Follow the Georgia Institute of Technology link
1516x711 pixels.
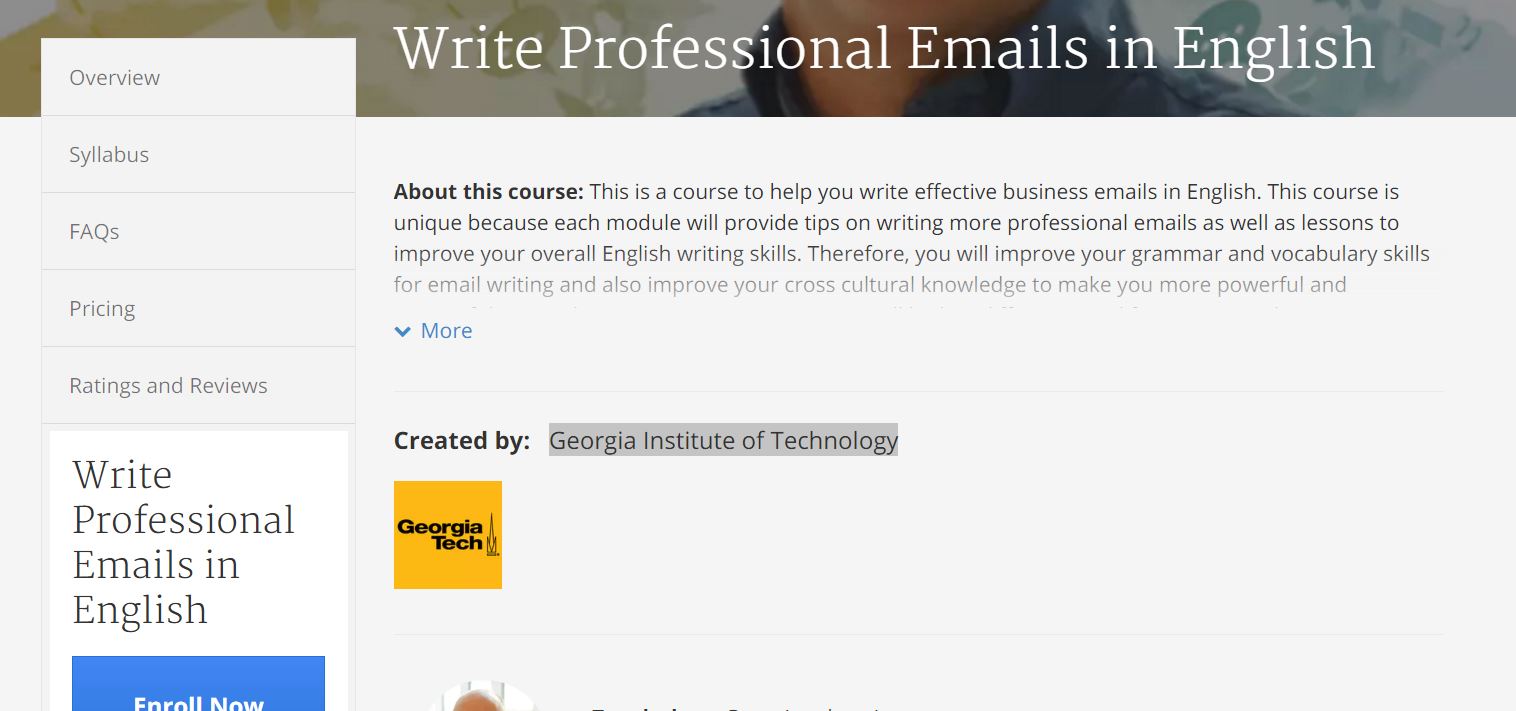click(723, 440)
